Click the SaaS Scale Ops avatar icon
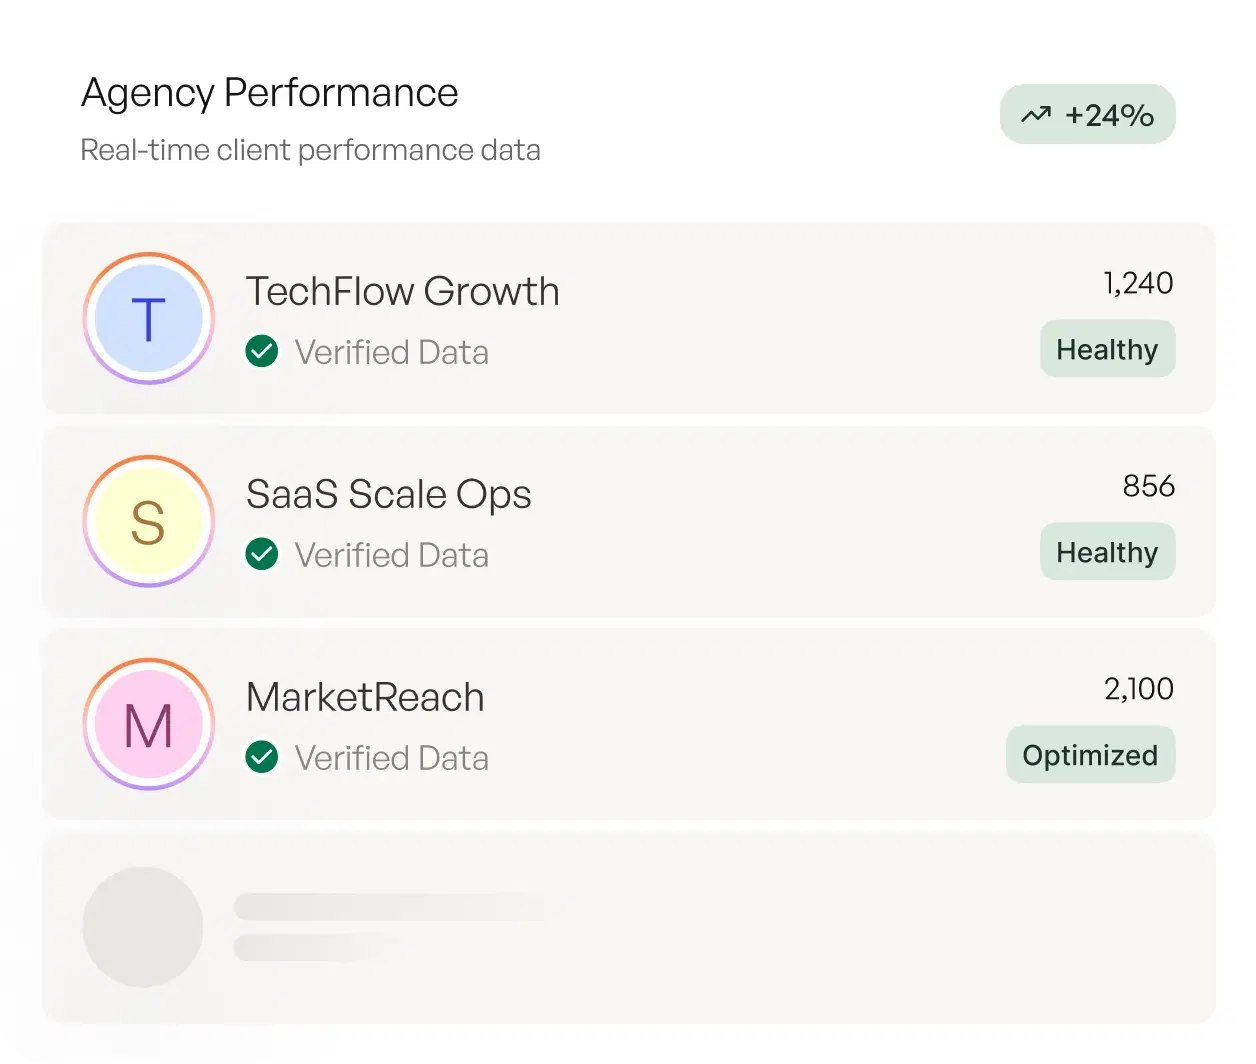 tap(148, 522)
